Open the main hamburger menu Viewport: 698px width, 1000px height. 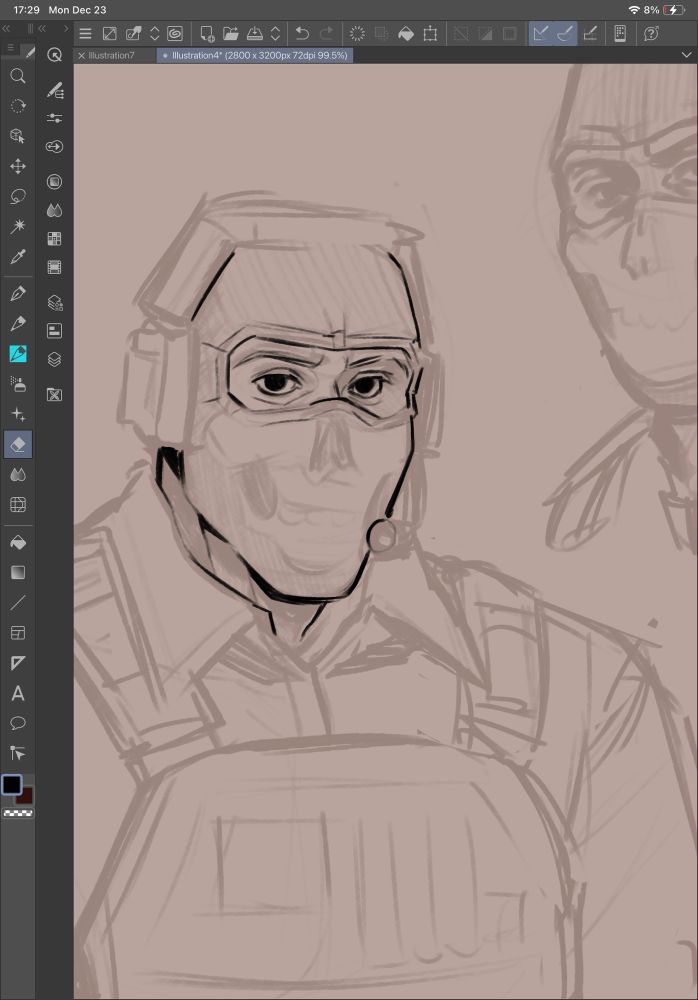click(x=85, y=34)
